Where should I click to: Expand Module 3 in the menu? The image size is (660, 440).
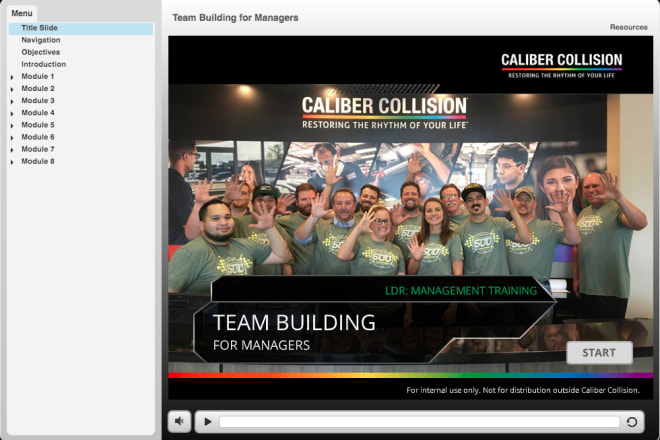tap(12, 101)
